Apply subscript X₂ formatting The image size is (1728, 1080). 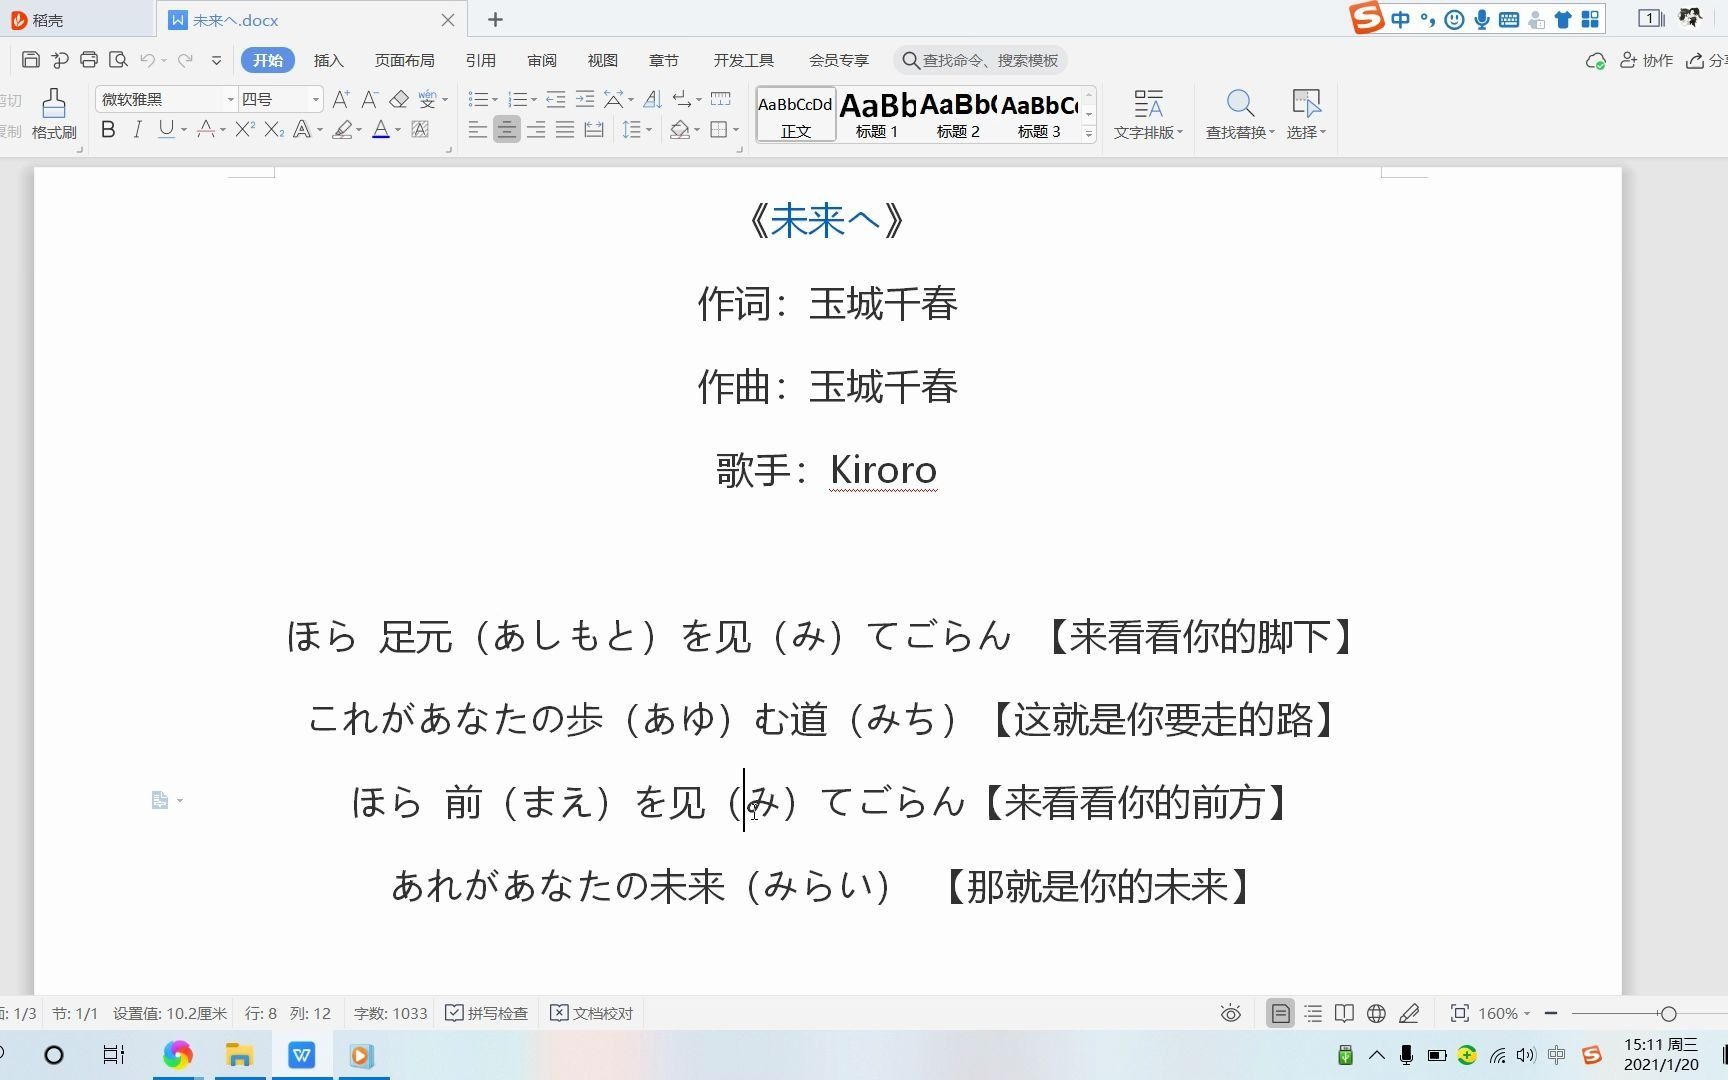(274, 129)
